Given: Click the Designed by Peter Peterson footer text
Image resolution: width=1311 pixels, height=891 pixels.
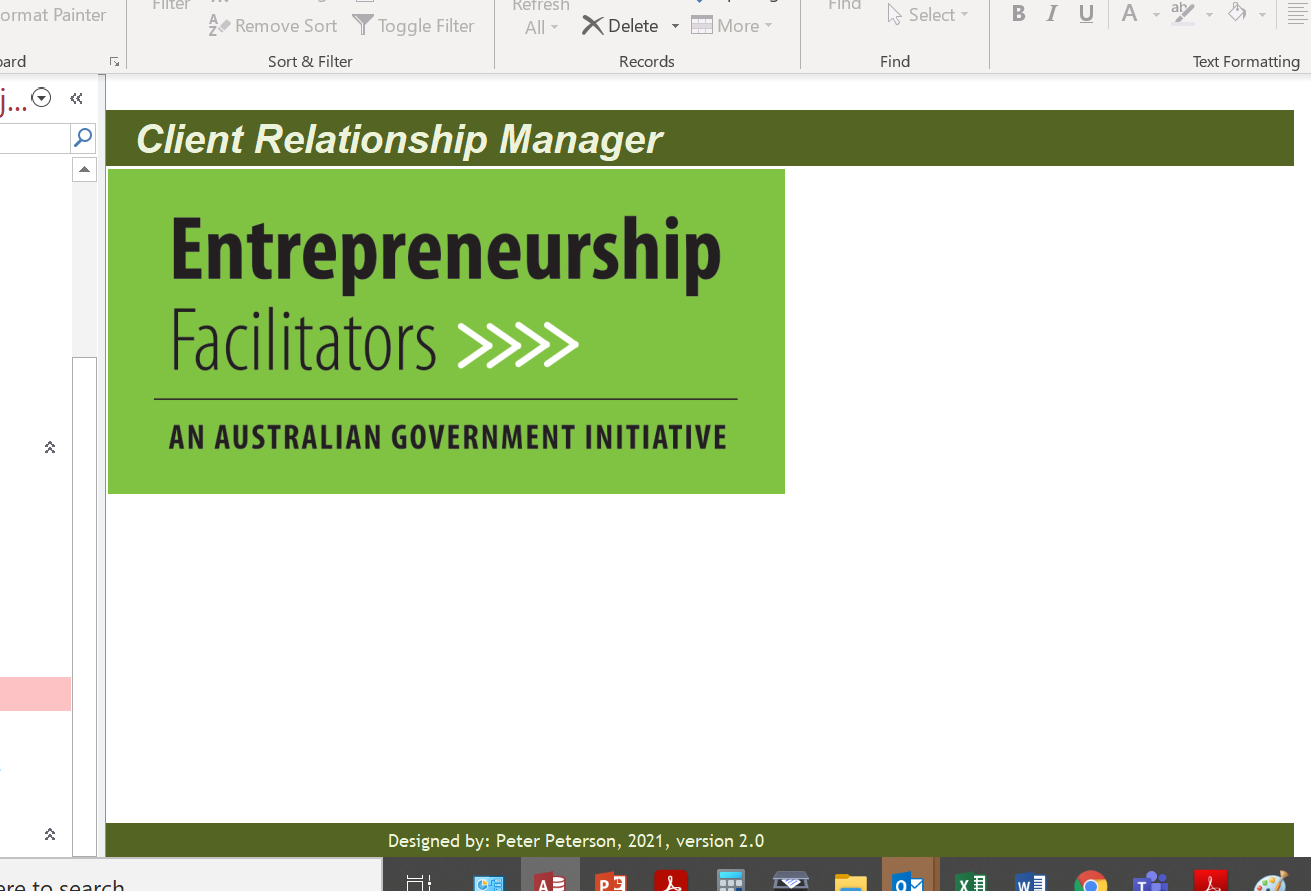Looking at the screenshot, I should [576, 841].
